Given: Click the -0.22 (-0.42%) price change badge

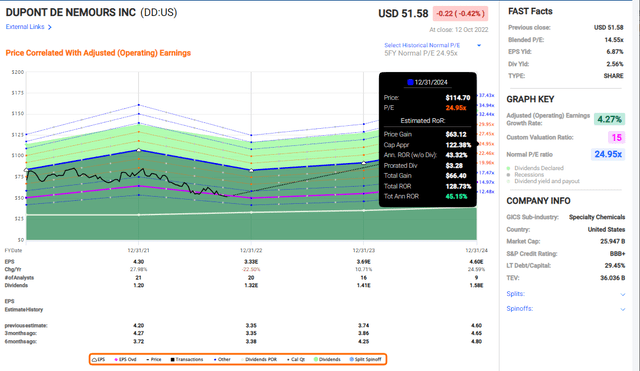Looking at the screenshot, I should (x=460, y=13).
